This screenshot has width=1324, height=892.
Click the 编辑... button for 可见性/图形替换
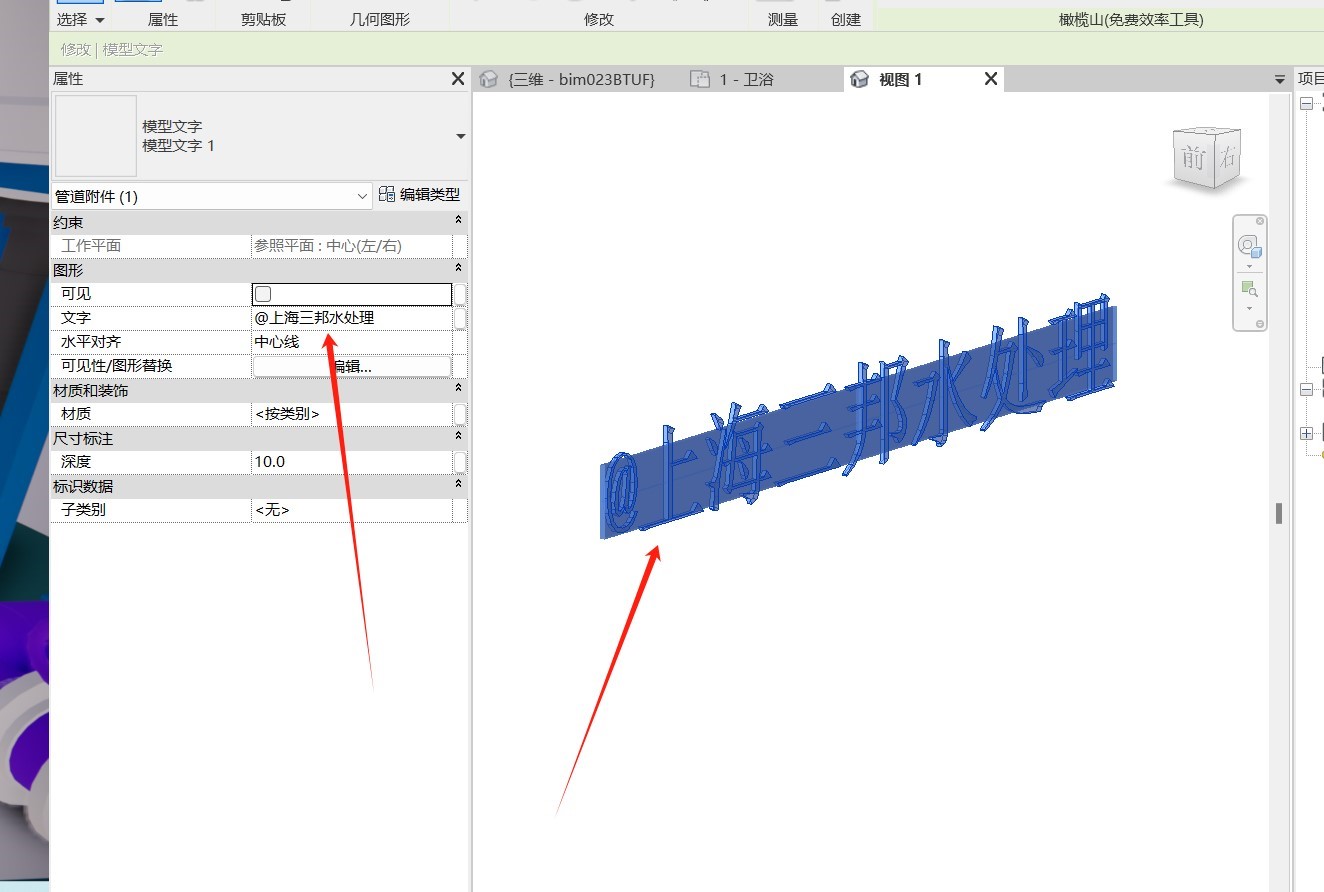[351, 366]
